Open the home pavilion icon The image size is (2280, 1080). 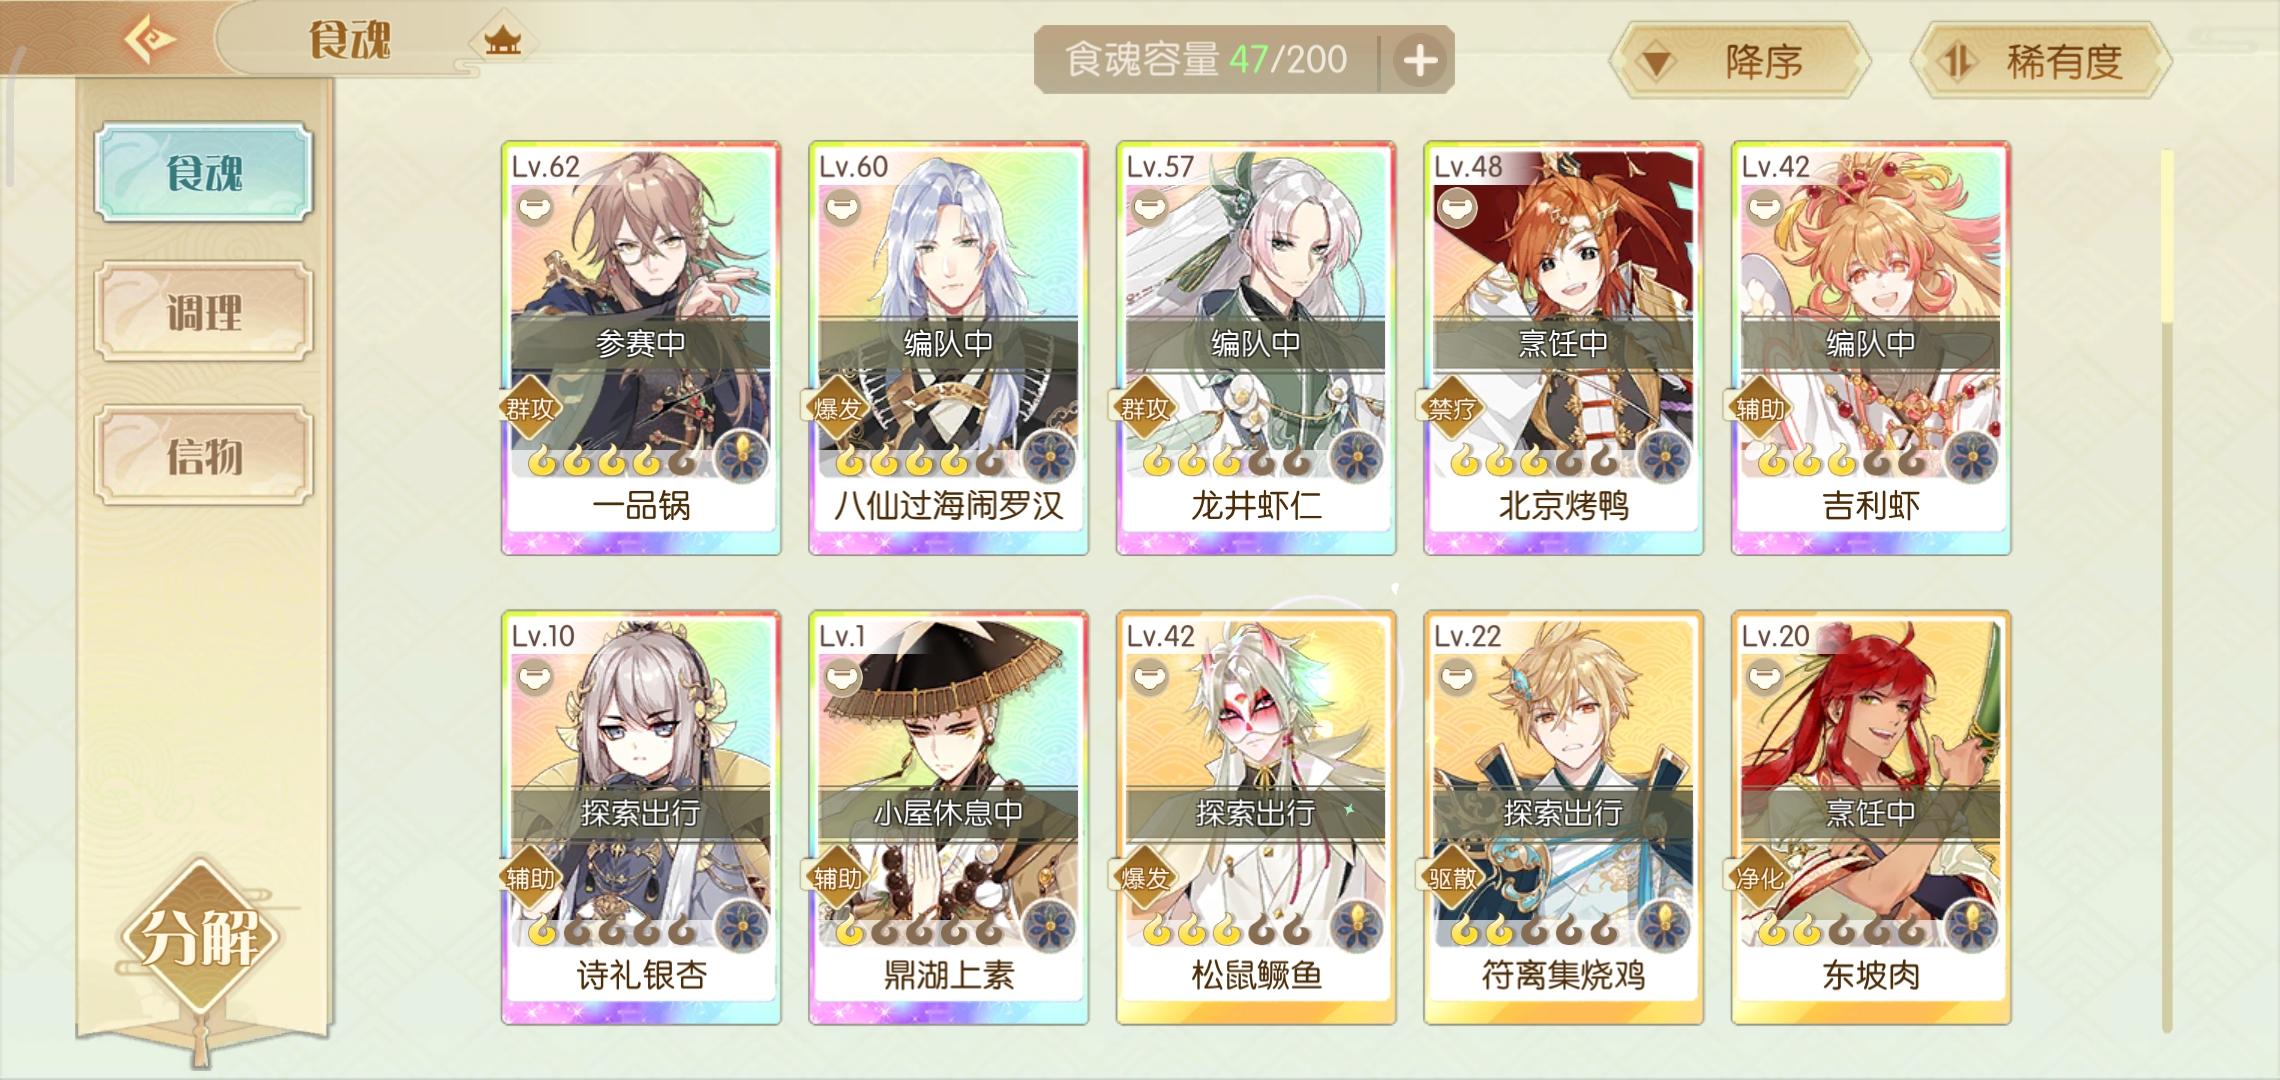[503, 41]
